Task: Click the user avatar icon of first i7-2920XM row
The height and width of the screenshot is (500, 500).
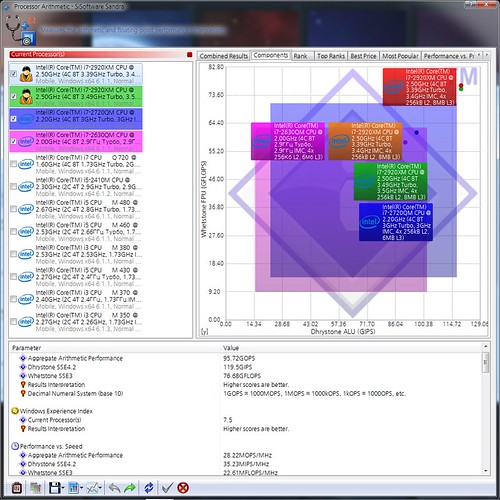Action: point(26,74)
